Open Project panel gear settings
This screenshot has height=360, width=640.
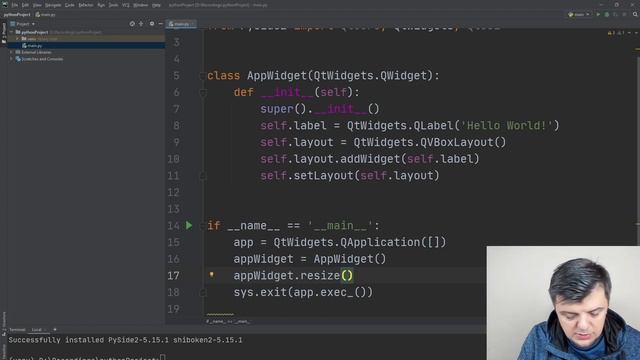pos(152,24)
